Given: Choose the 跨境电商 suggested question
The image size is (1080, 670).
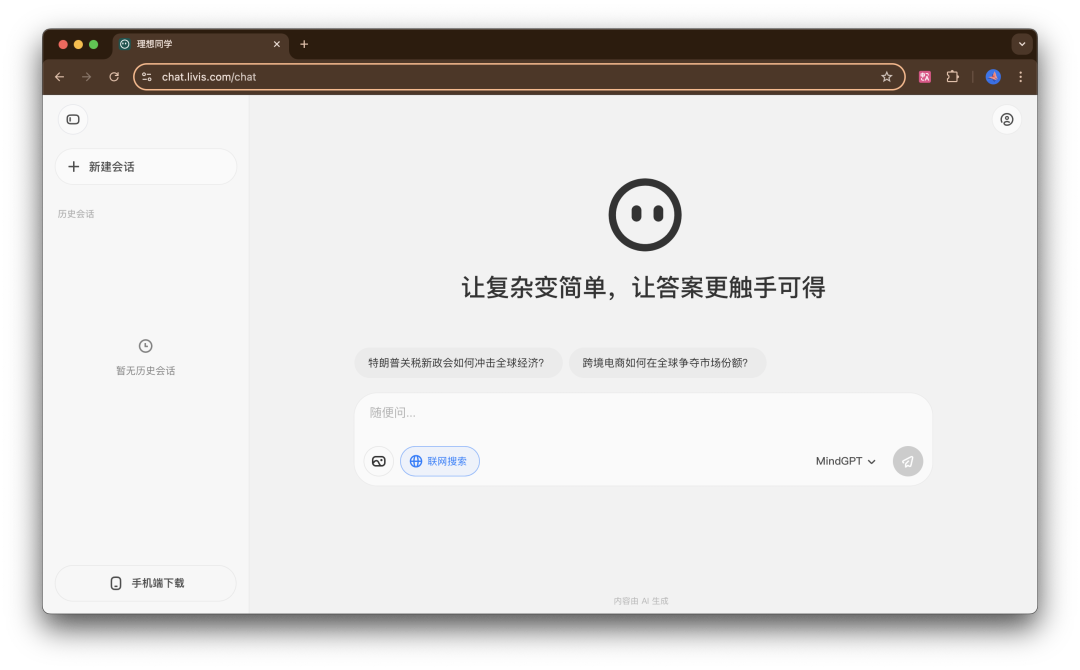Looking at the screenshot, I should (667, 363).
